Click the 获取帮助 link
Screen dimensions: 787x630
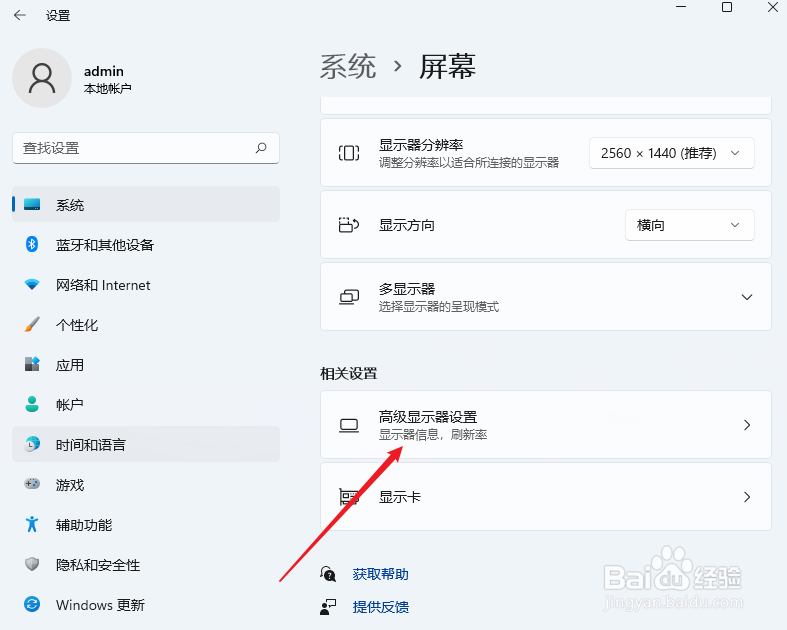[380, 574]
